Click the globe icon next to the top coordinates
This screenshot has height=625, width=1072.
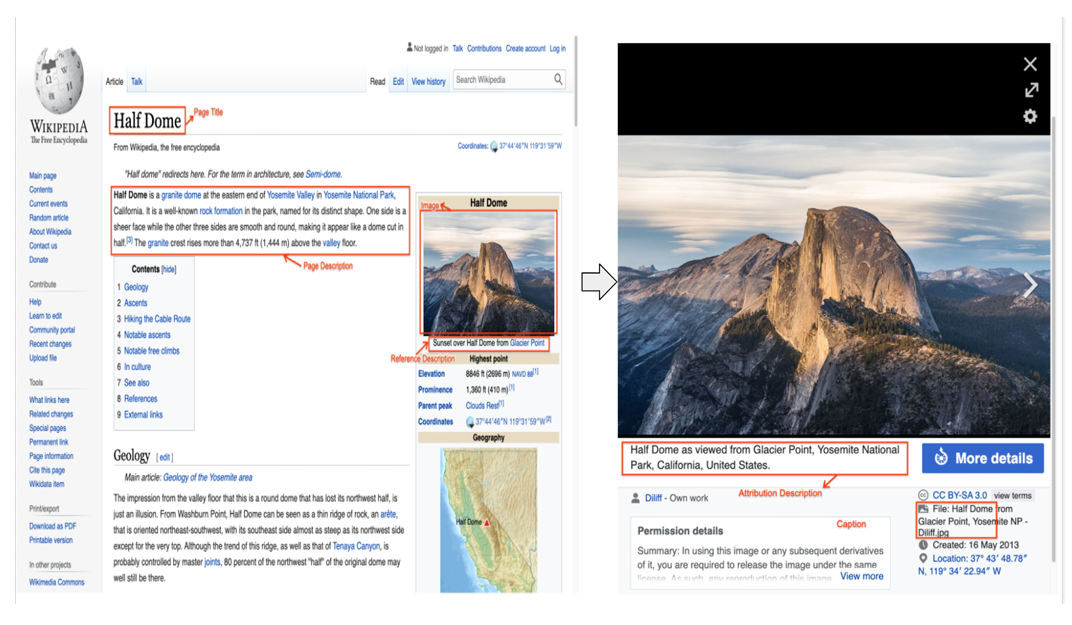pyautogui.click(x=492, y=145)
